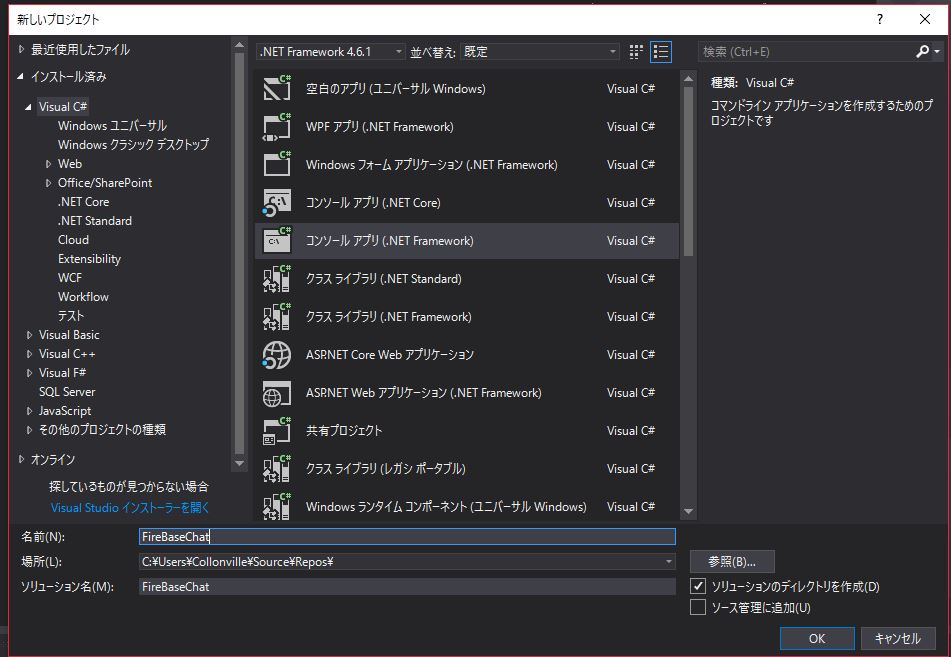Select the SQL Server category
Screen dimensions: 951x657
pyautogui.click(x=67, y=392)
